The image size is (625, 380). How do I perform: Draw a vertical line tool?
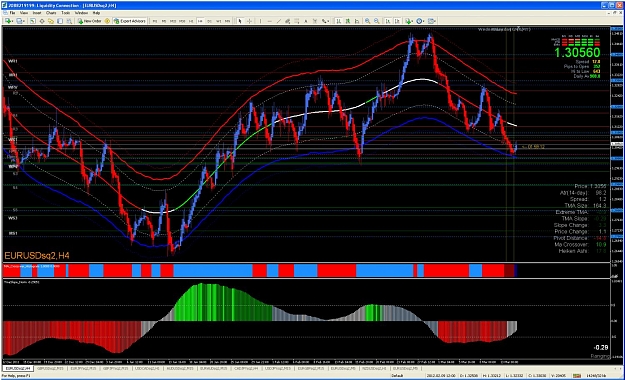coord(260,21)
